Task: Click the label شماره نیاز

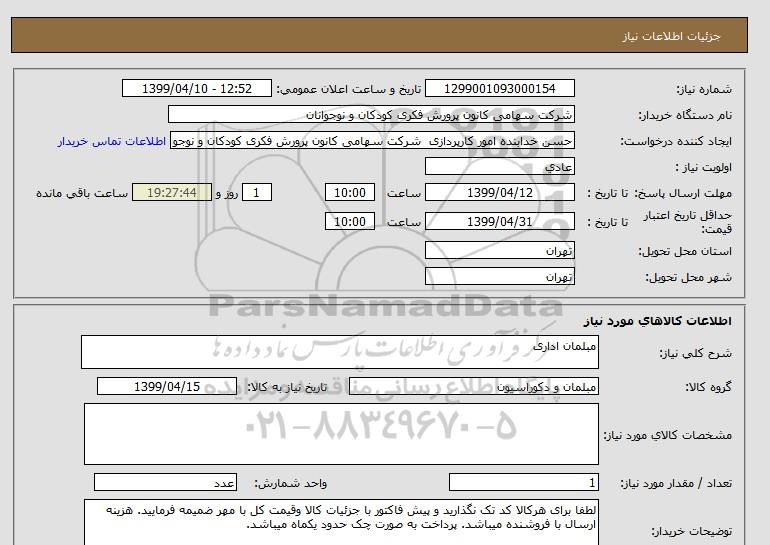Action: click(704, 89)
